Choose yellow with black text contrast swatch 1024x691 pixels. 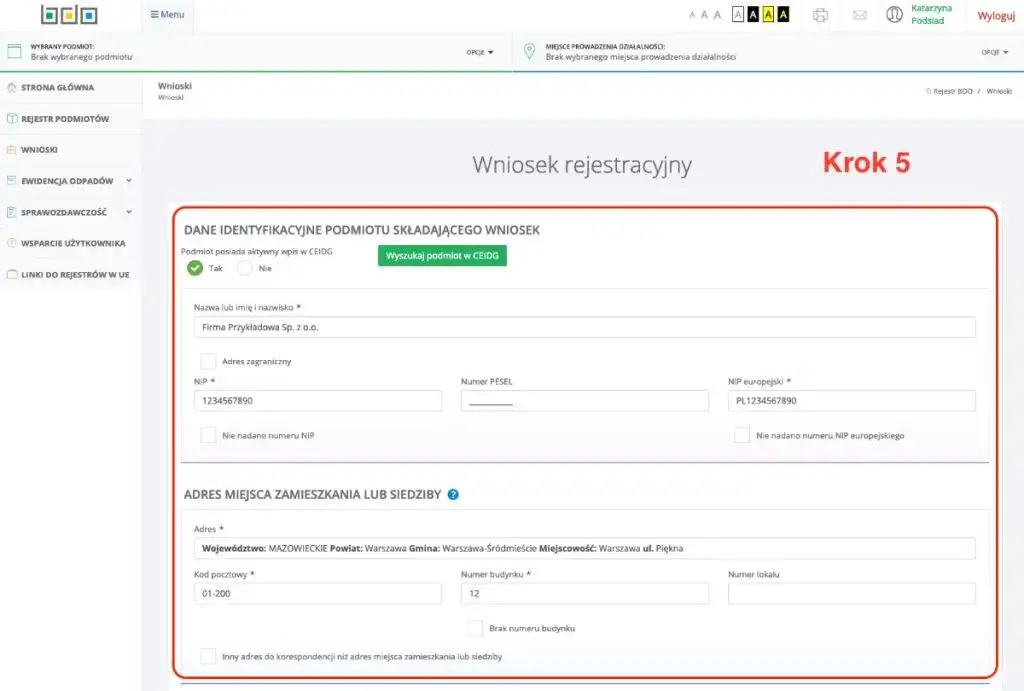(768, 14)
